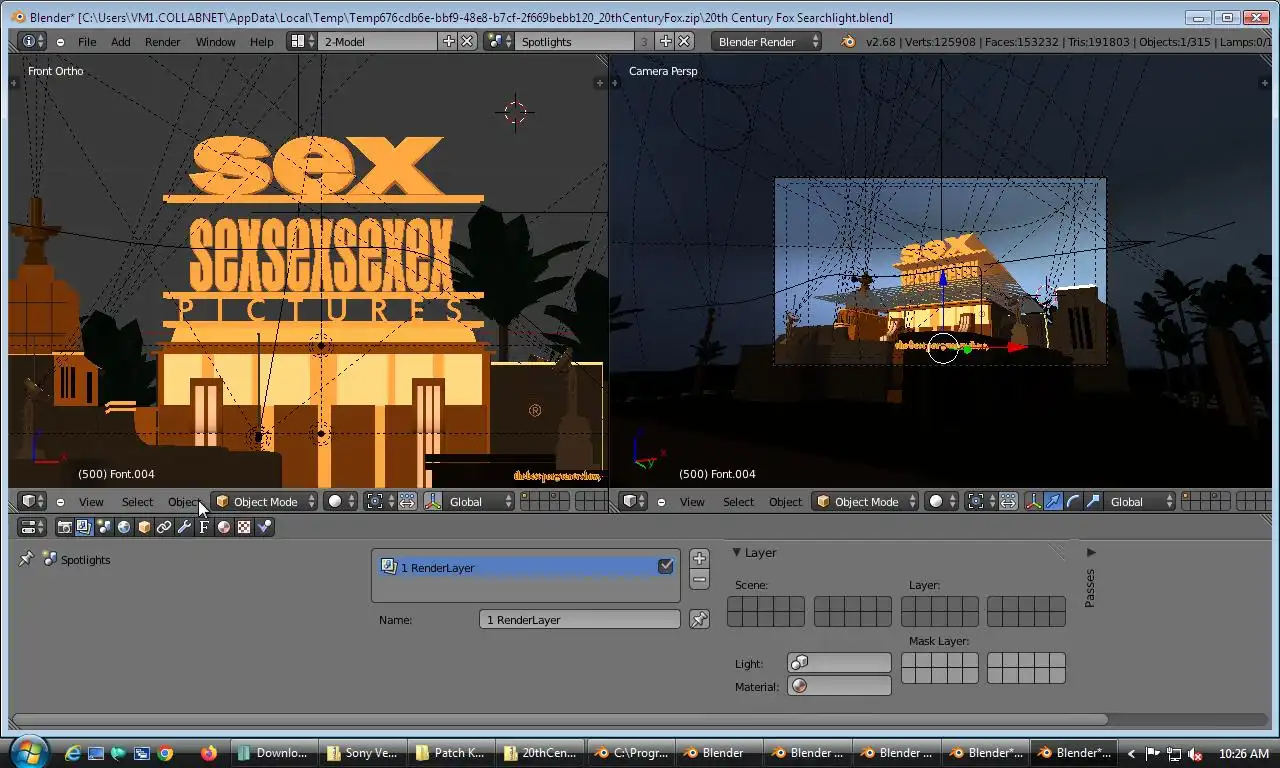Open the Blender Render engine dropdown

[x=767, y=41]
